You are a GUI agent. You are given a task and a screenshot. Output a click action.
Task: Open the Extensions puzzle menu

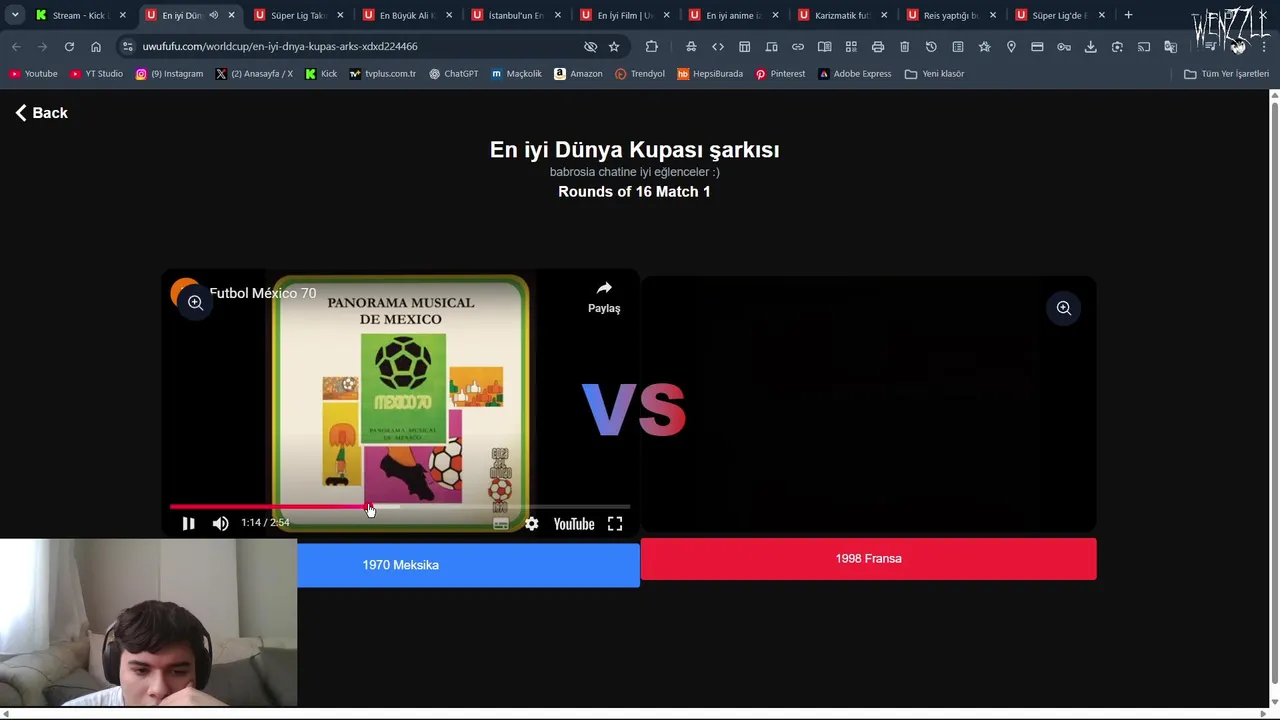click(652, 46)
